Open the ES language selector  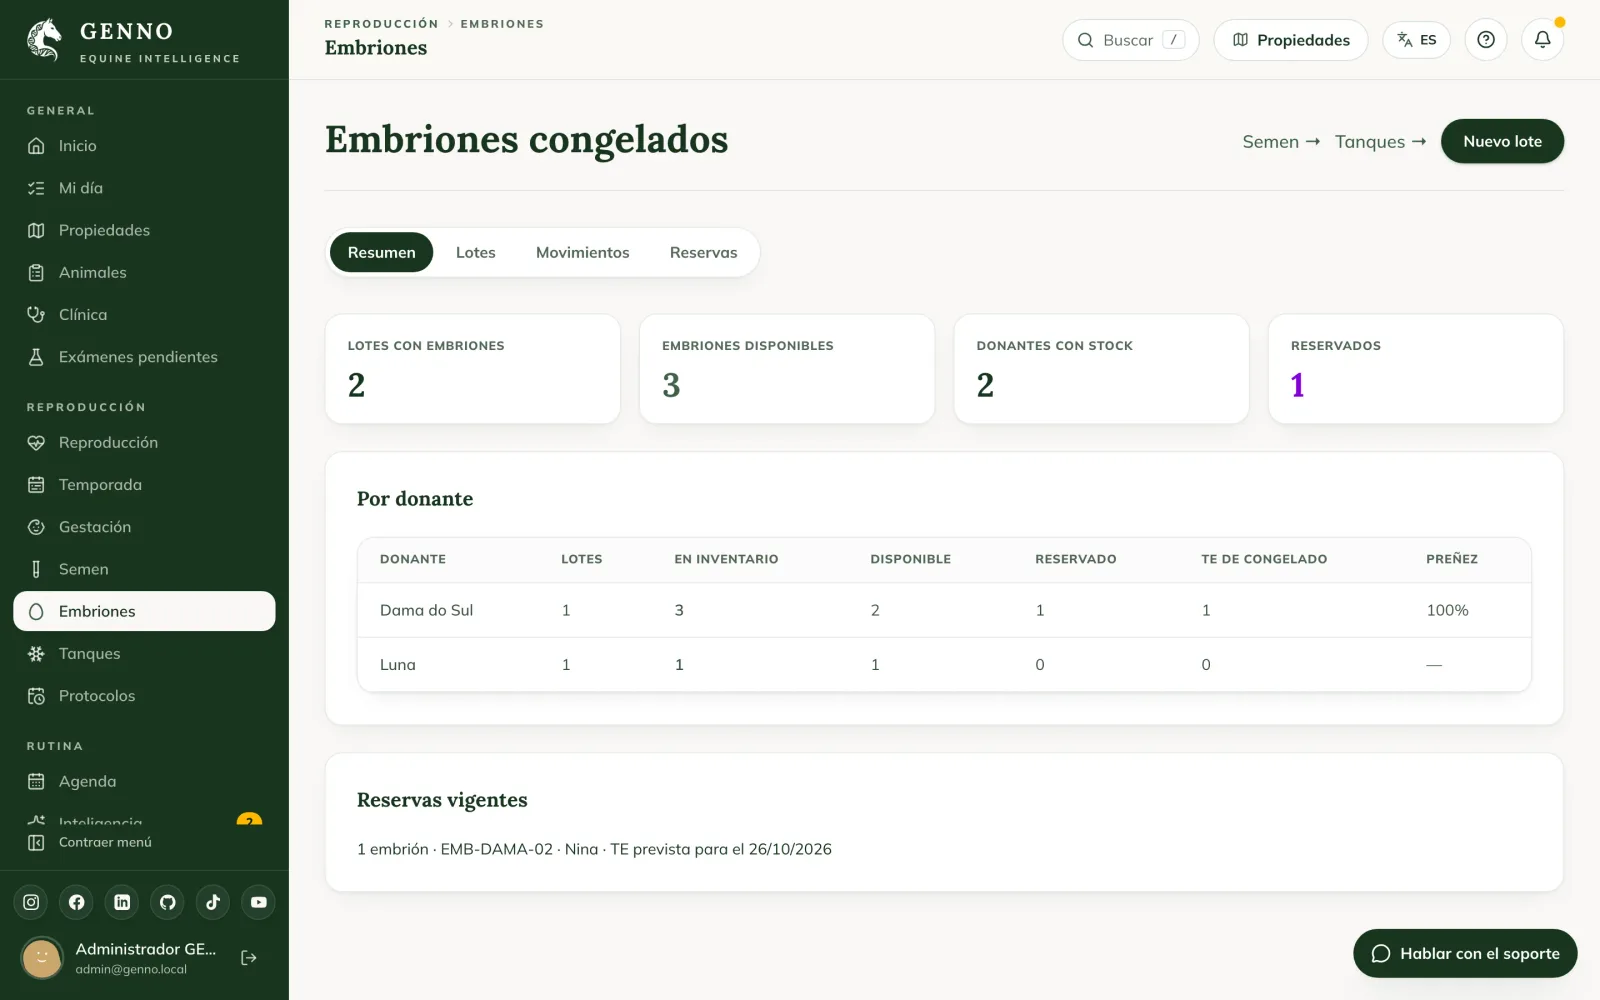click(1417, 40)
